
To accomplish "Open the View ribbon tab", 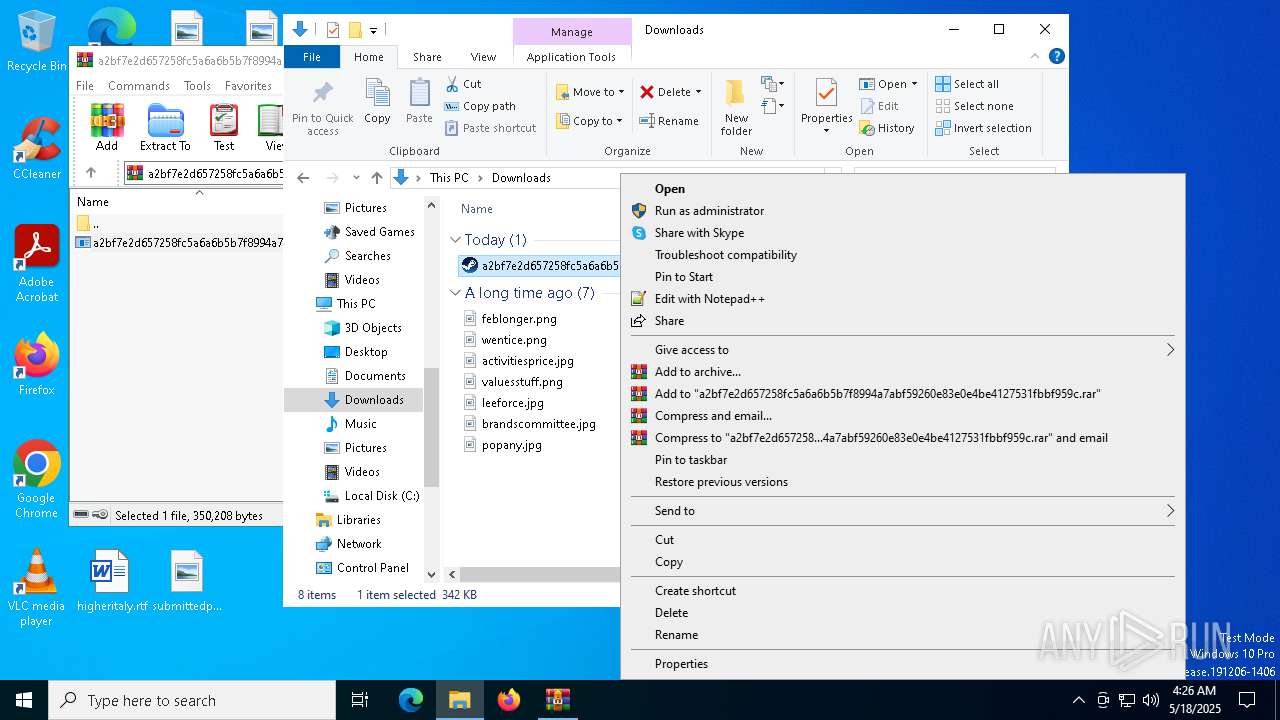I will (483, 57).
